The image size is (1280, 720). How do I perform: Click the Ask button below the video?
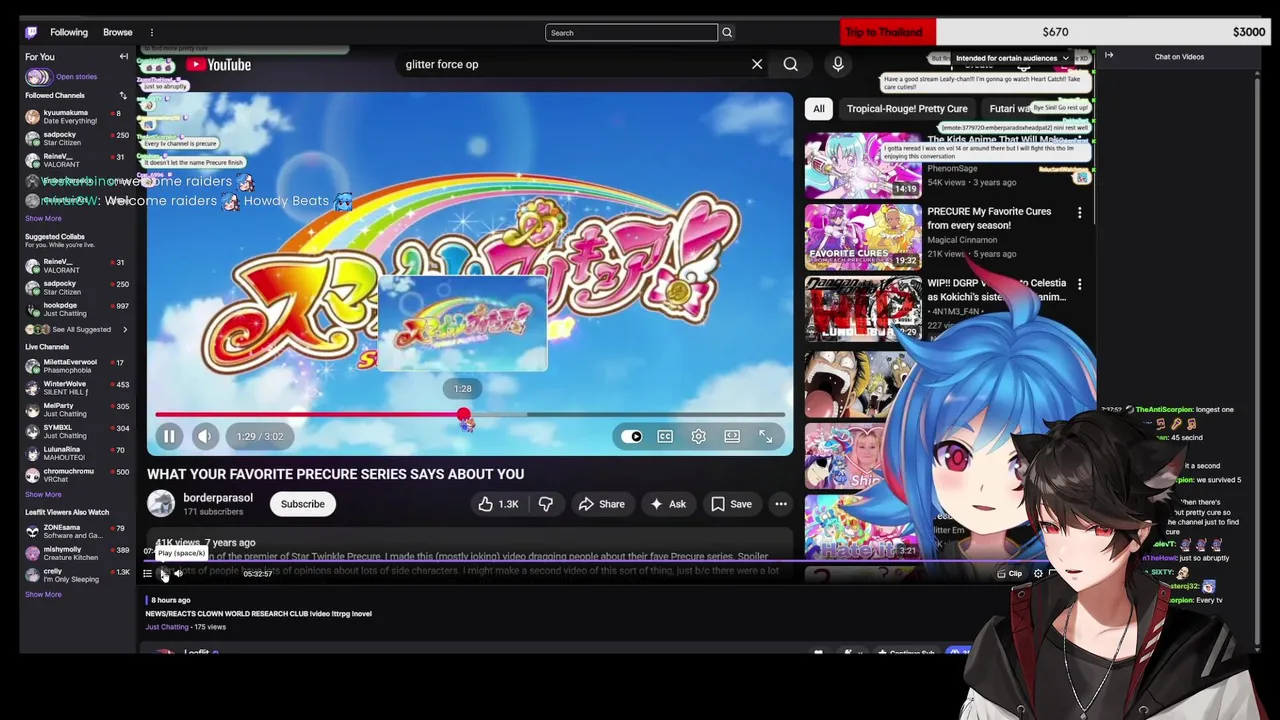(668, 504)
